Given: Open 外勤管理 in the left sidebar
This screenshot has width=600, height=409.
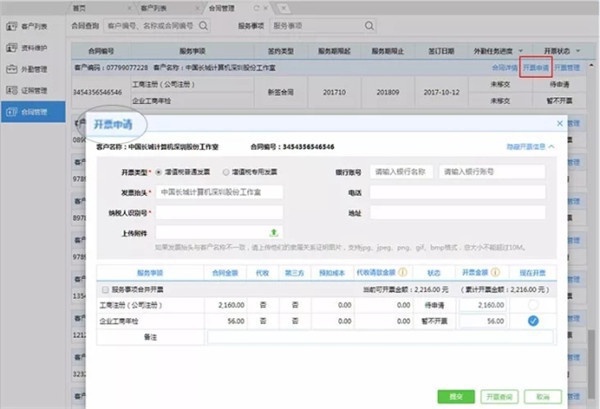Looking at the screenshot, I should (x=33, y=68).
